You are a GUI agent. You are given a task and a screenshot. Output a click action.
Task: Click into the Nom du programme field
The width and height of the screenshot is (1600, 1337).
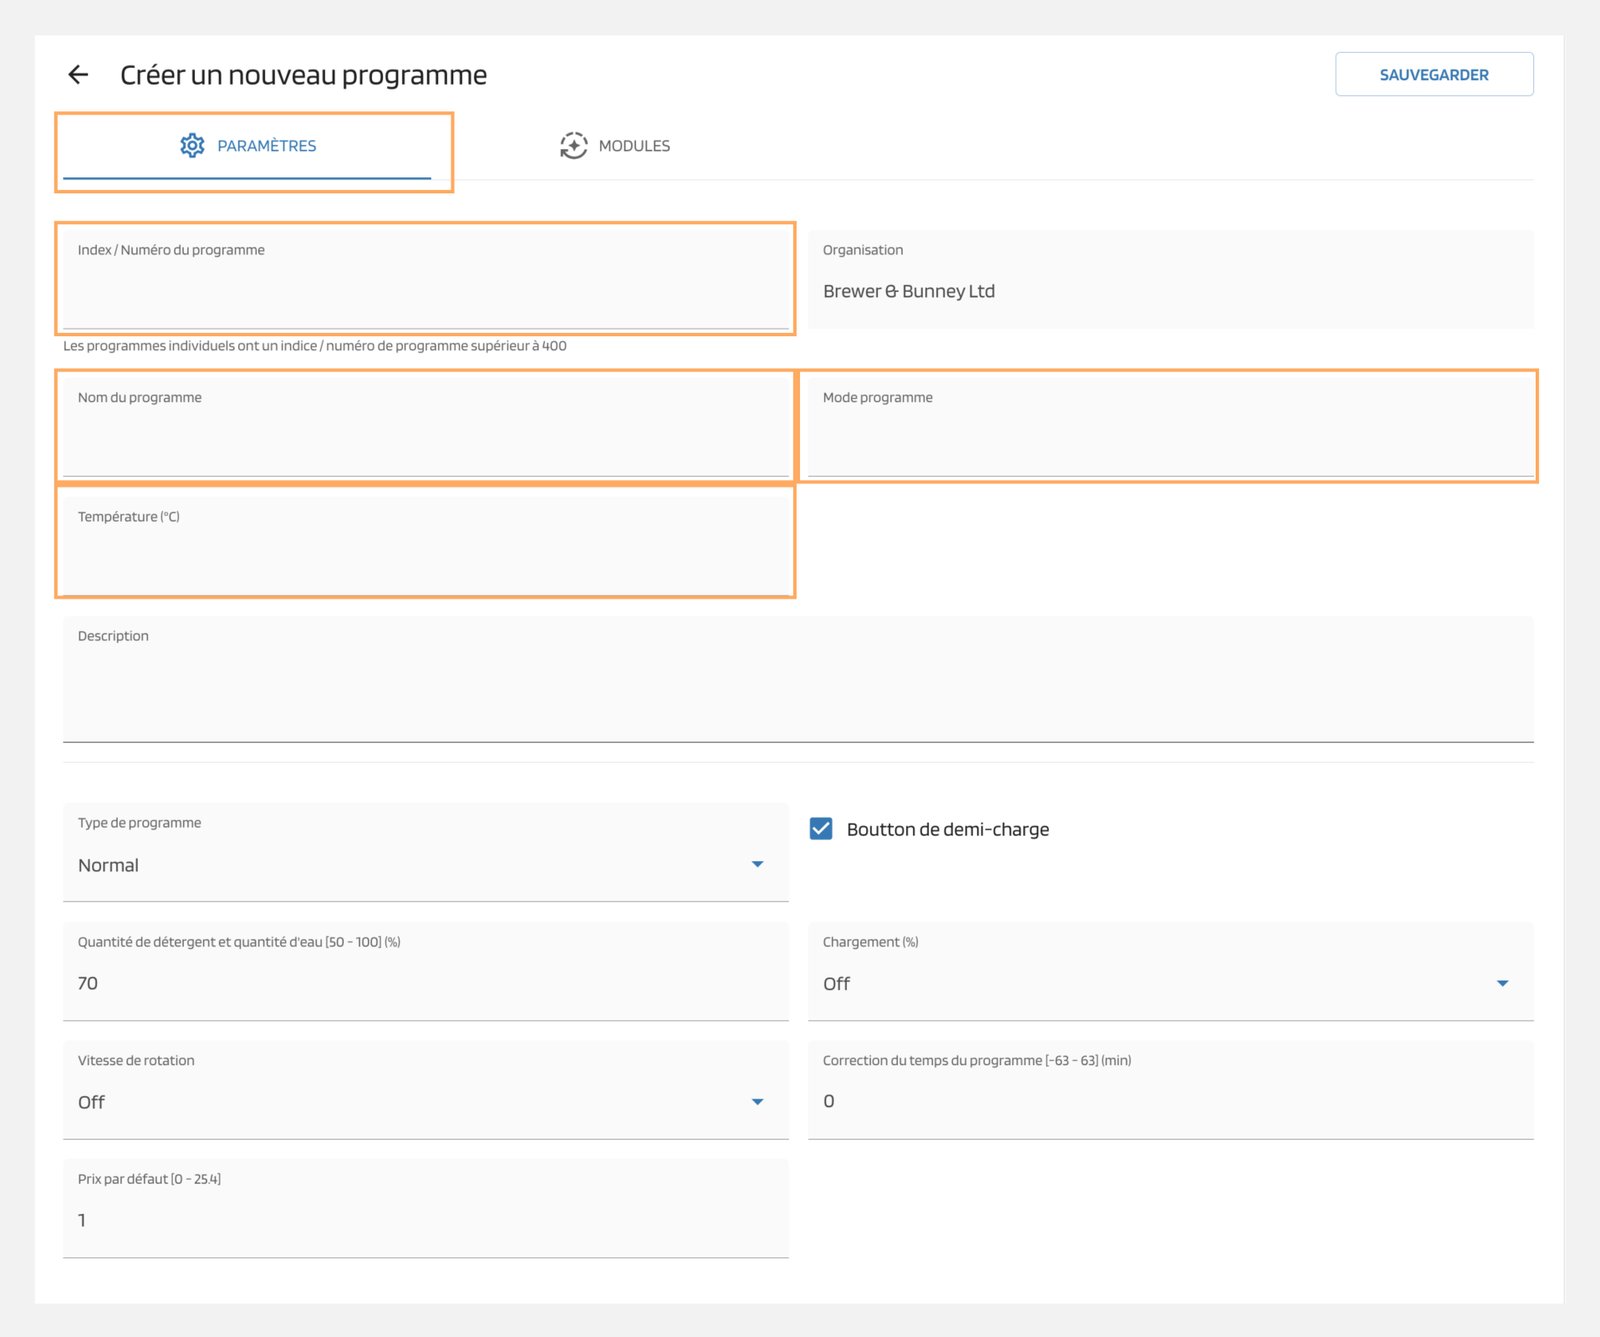tap(425, 438)
